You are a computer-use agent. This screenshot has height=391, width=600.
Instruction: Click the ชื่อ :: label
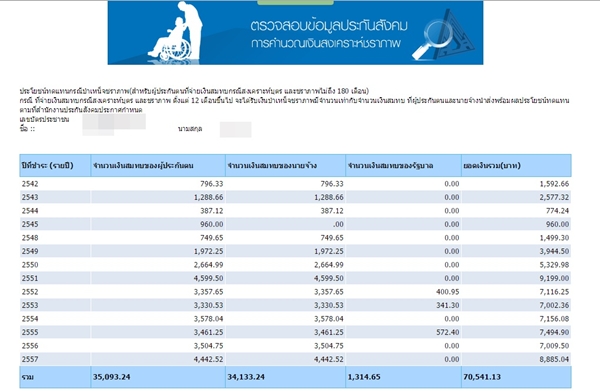point(27,129)
